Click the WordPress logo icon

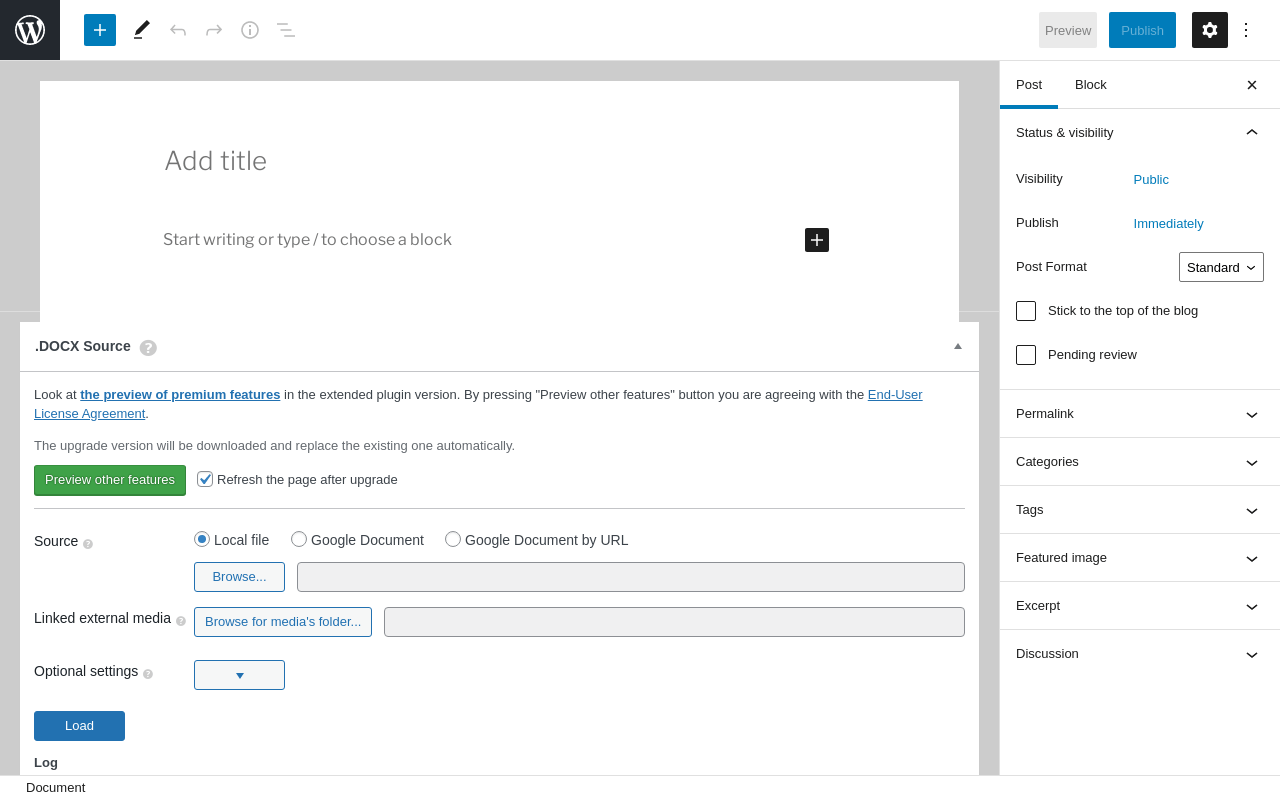30,30
